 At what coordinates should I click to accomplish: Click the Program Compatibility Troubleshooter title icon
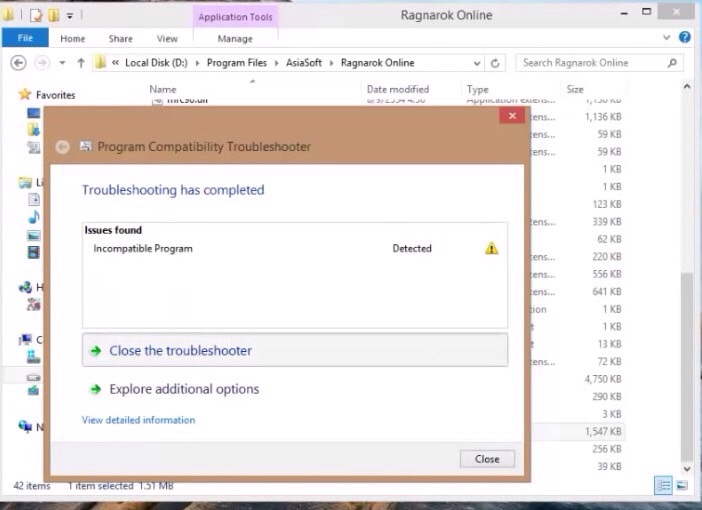point(86,146)
